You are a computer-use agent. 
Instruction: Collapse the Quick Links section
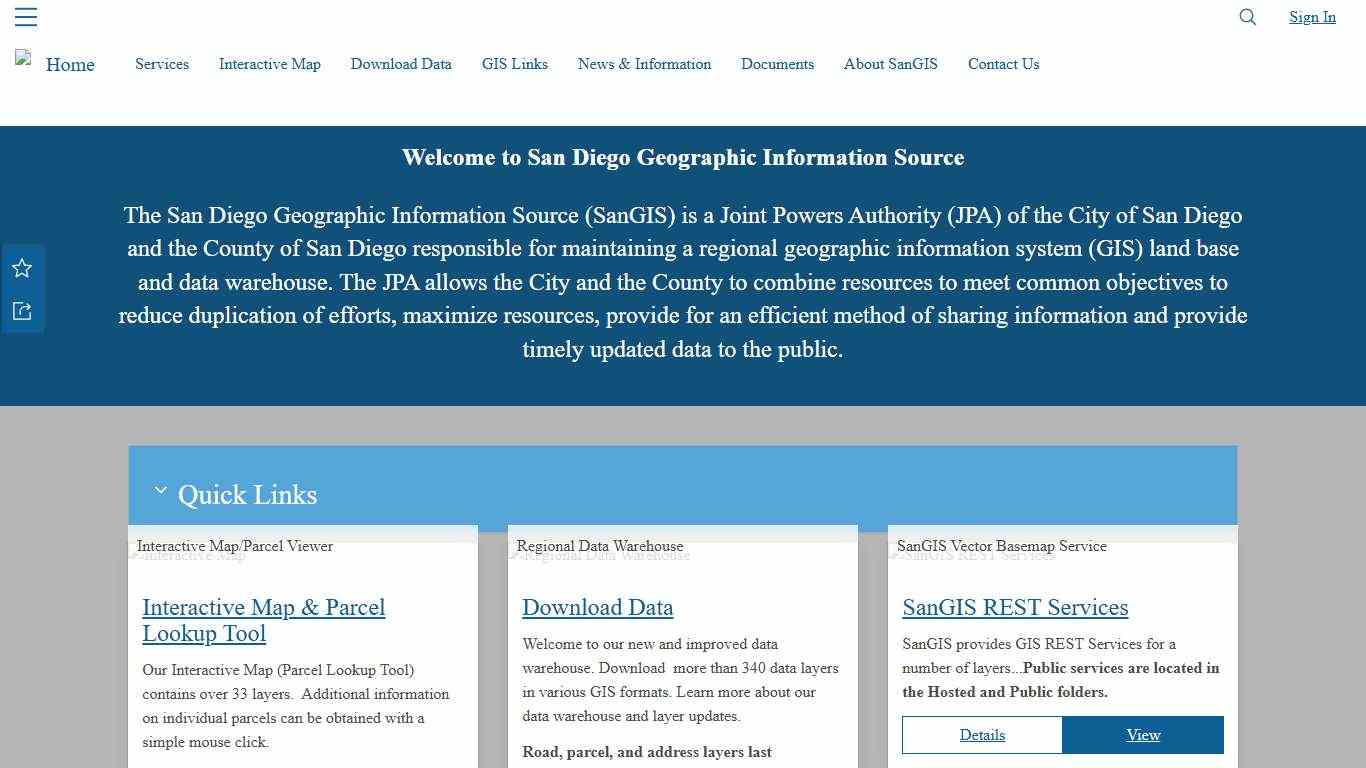point(160,490)
